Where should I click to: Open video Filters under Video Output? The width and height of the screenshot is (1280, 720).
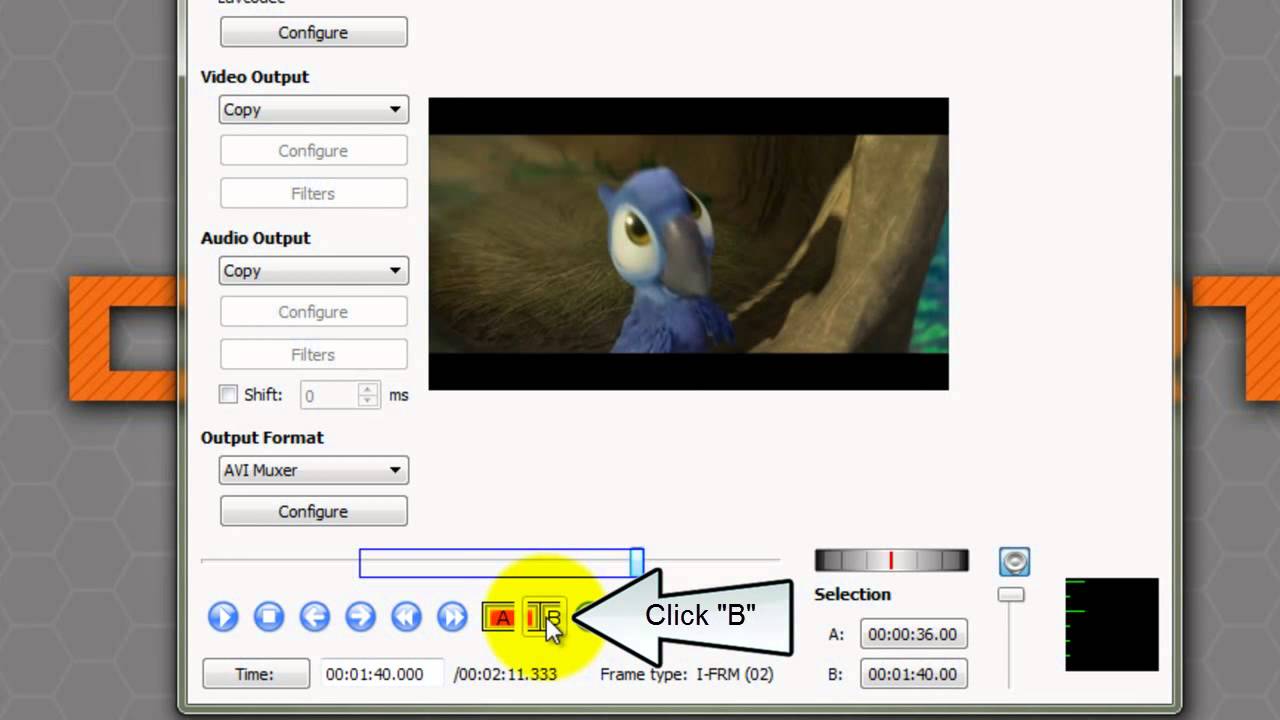(x=314, y=193)
